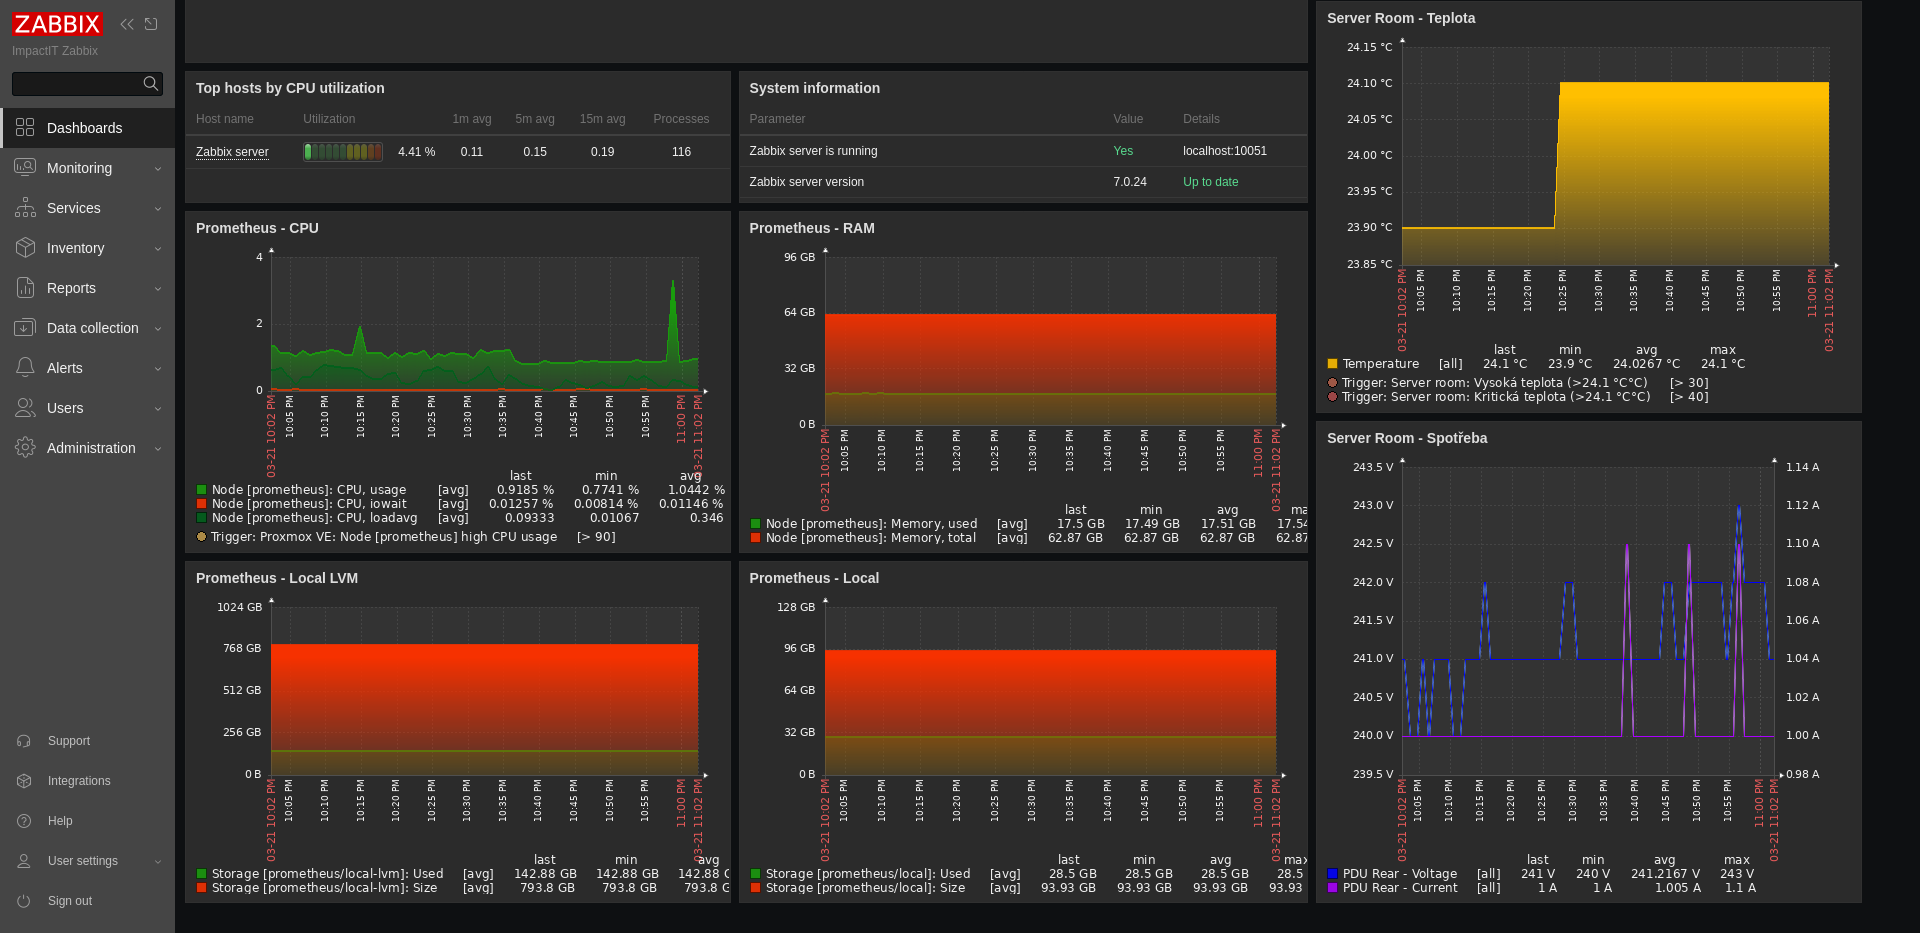The height and width of the screenshot is (933, 1920).
Task: Open the Inventory menu
Action: click(x=75, y=248)
